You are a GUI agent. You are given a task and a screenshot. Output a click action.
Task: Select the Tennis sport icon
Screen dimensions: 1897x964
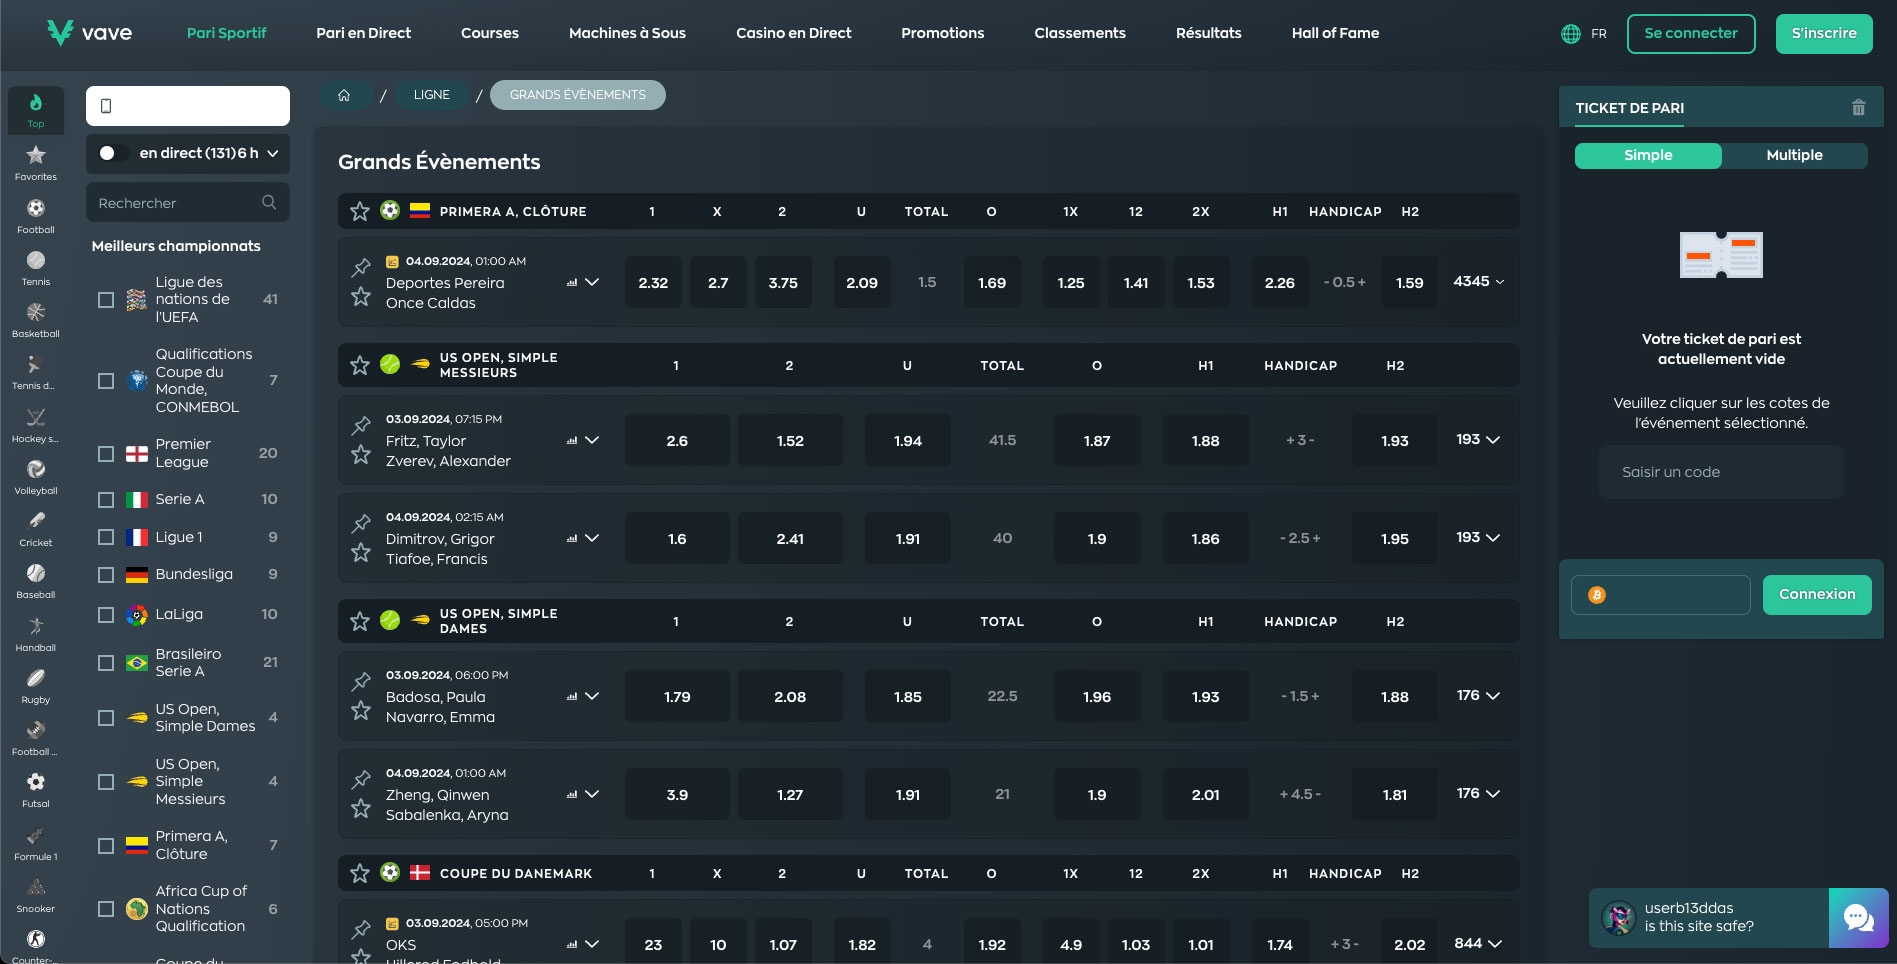pos(36,268)
